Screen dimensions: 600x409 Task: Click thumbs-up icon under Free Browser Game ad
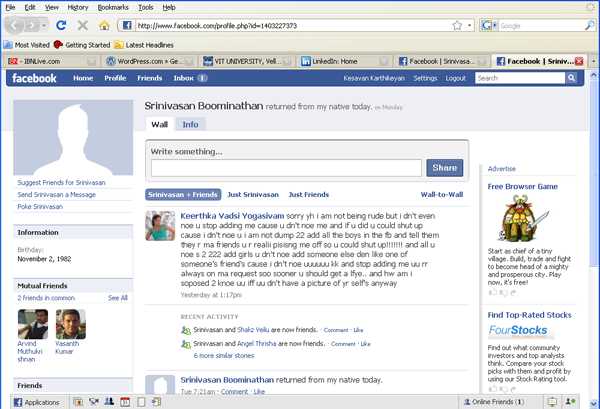[x=492, y=293]
